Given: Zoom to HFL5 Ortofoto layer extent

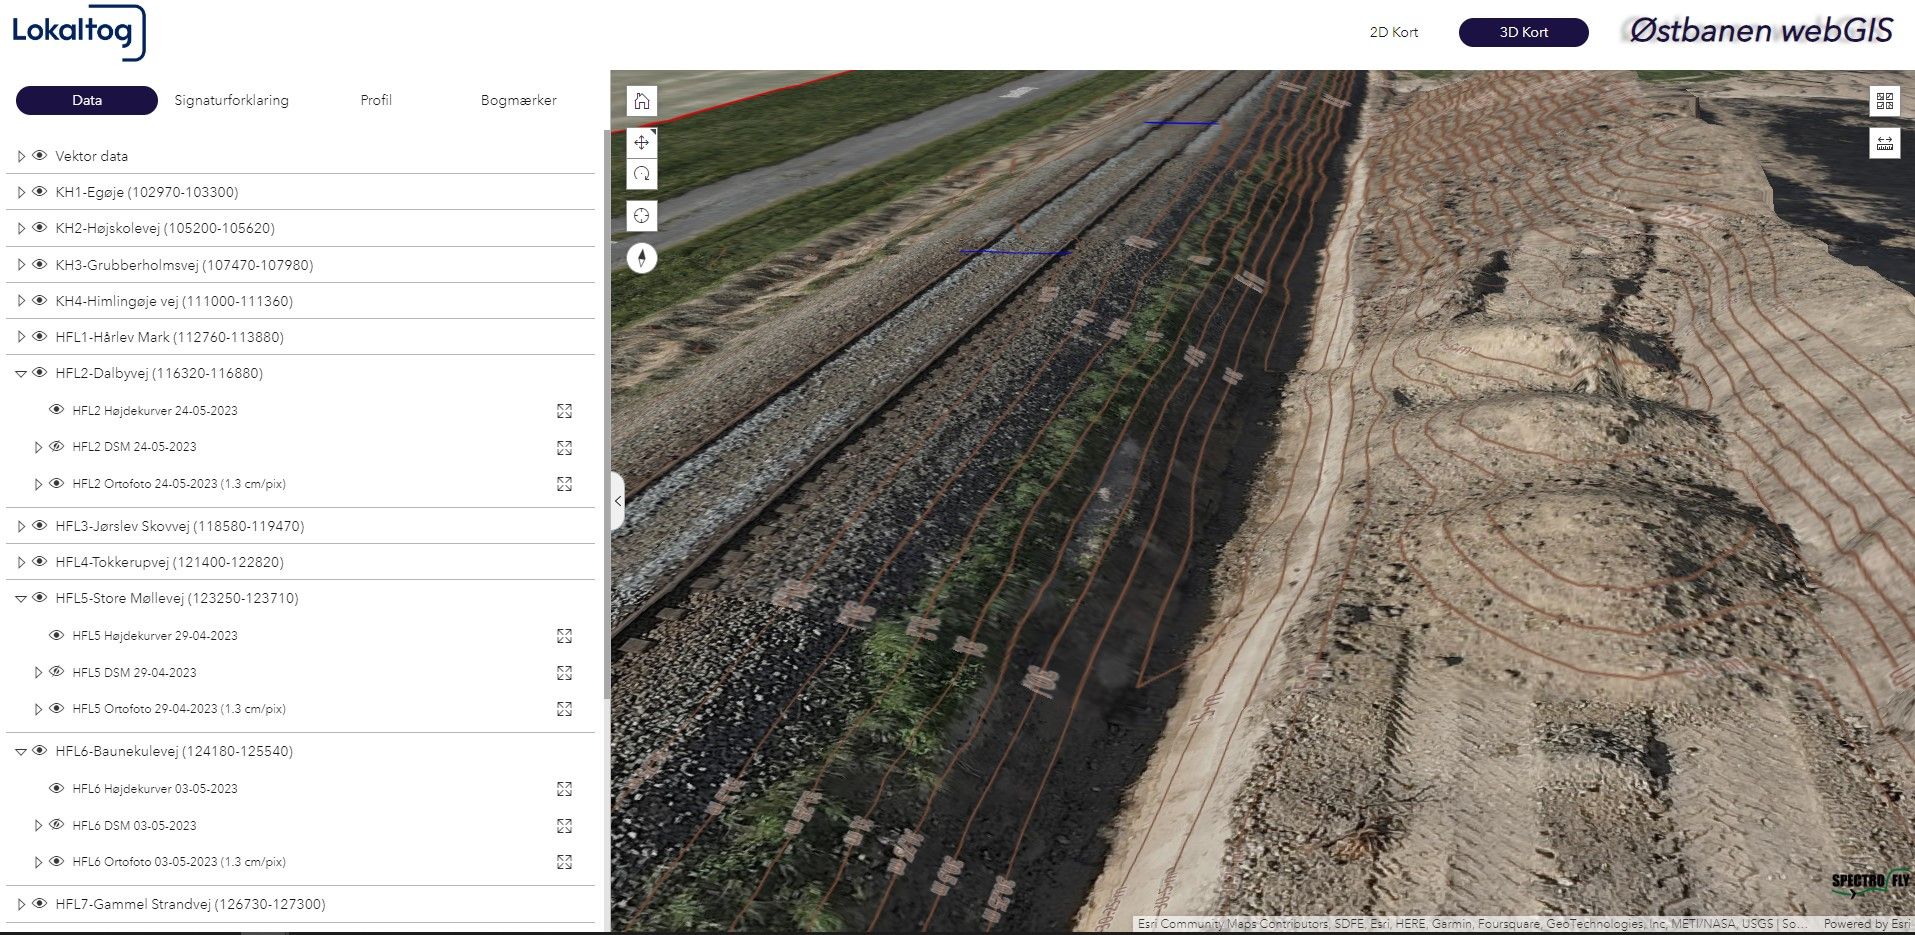Looking at the screenshot, I should pyautogui.click(x=564, y=709).
